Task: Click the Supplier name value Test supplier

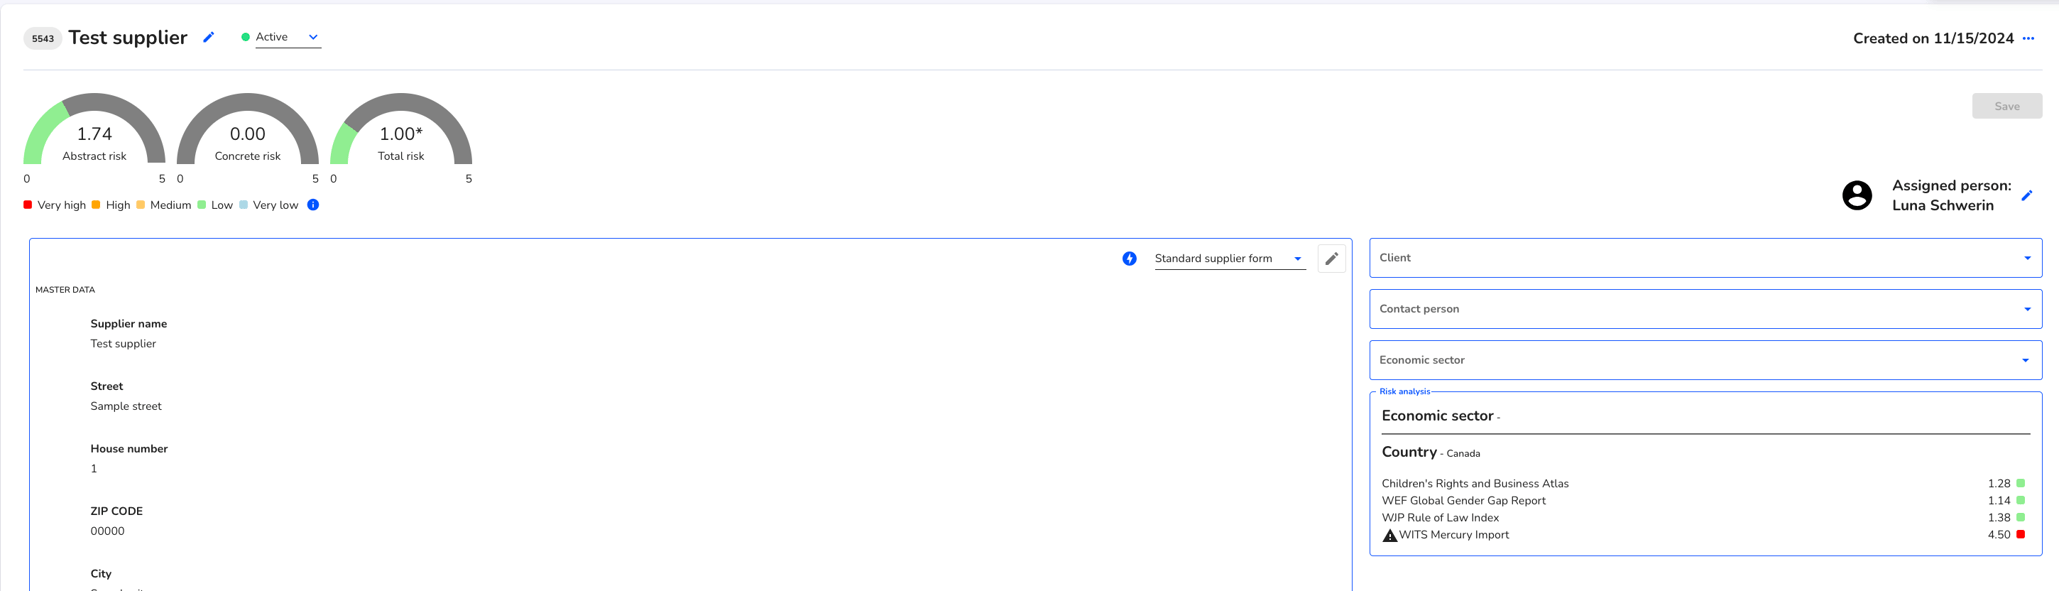Action: (123, 344)
